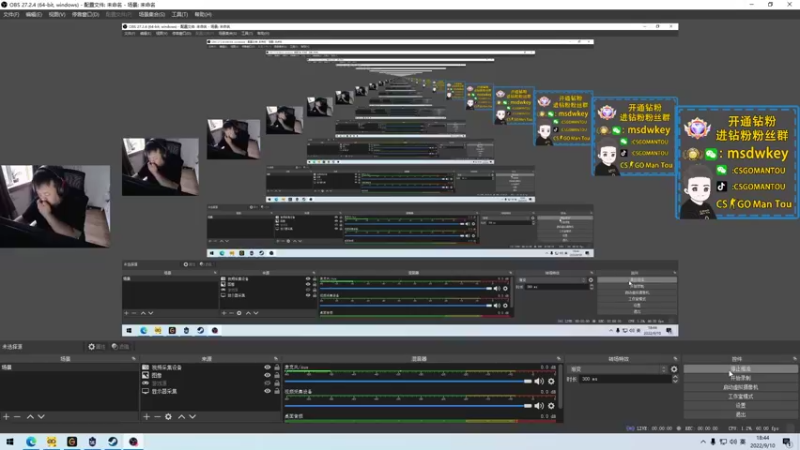The width and height of the screenshot is (800, 450).
Task: Click 停止推流 stop streaming button
Action: pos(740,368)
